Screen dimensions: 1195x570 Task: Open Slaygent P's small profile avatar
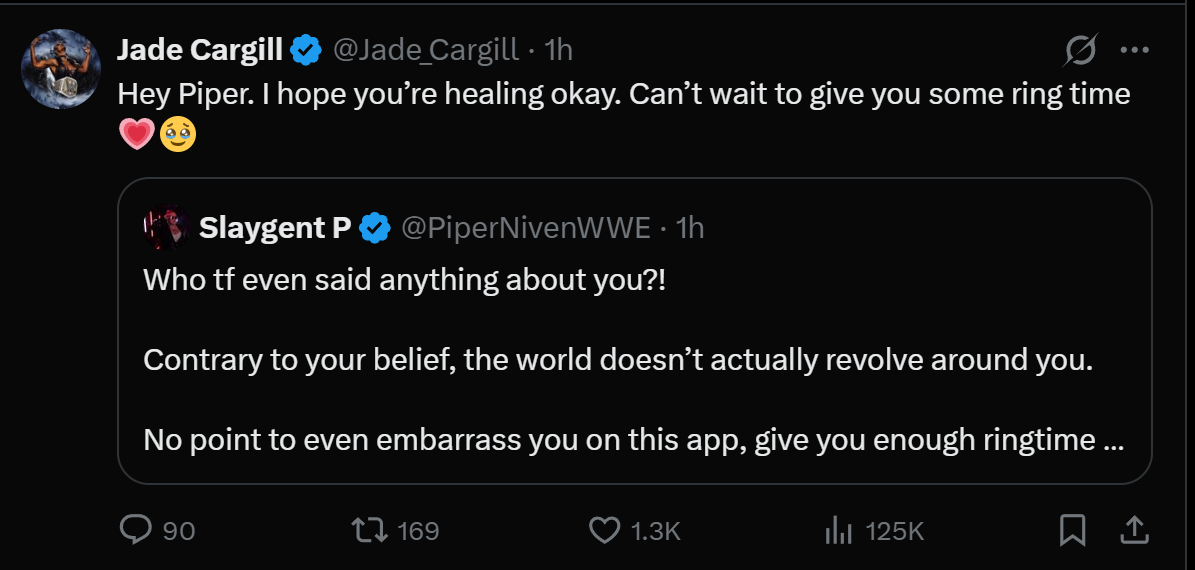[166, 227]
